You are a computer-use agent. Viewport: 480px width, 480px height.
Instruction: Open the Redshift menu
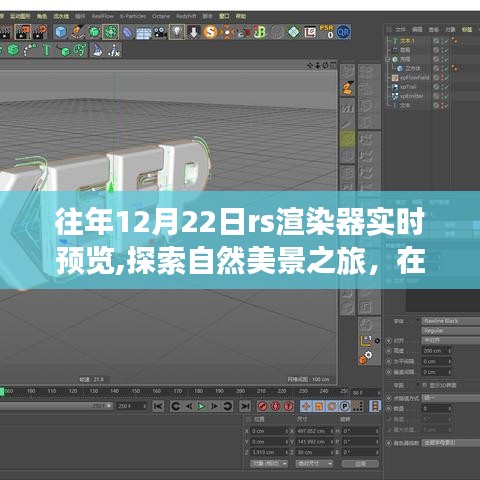point(186,16)
